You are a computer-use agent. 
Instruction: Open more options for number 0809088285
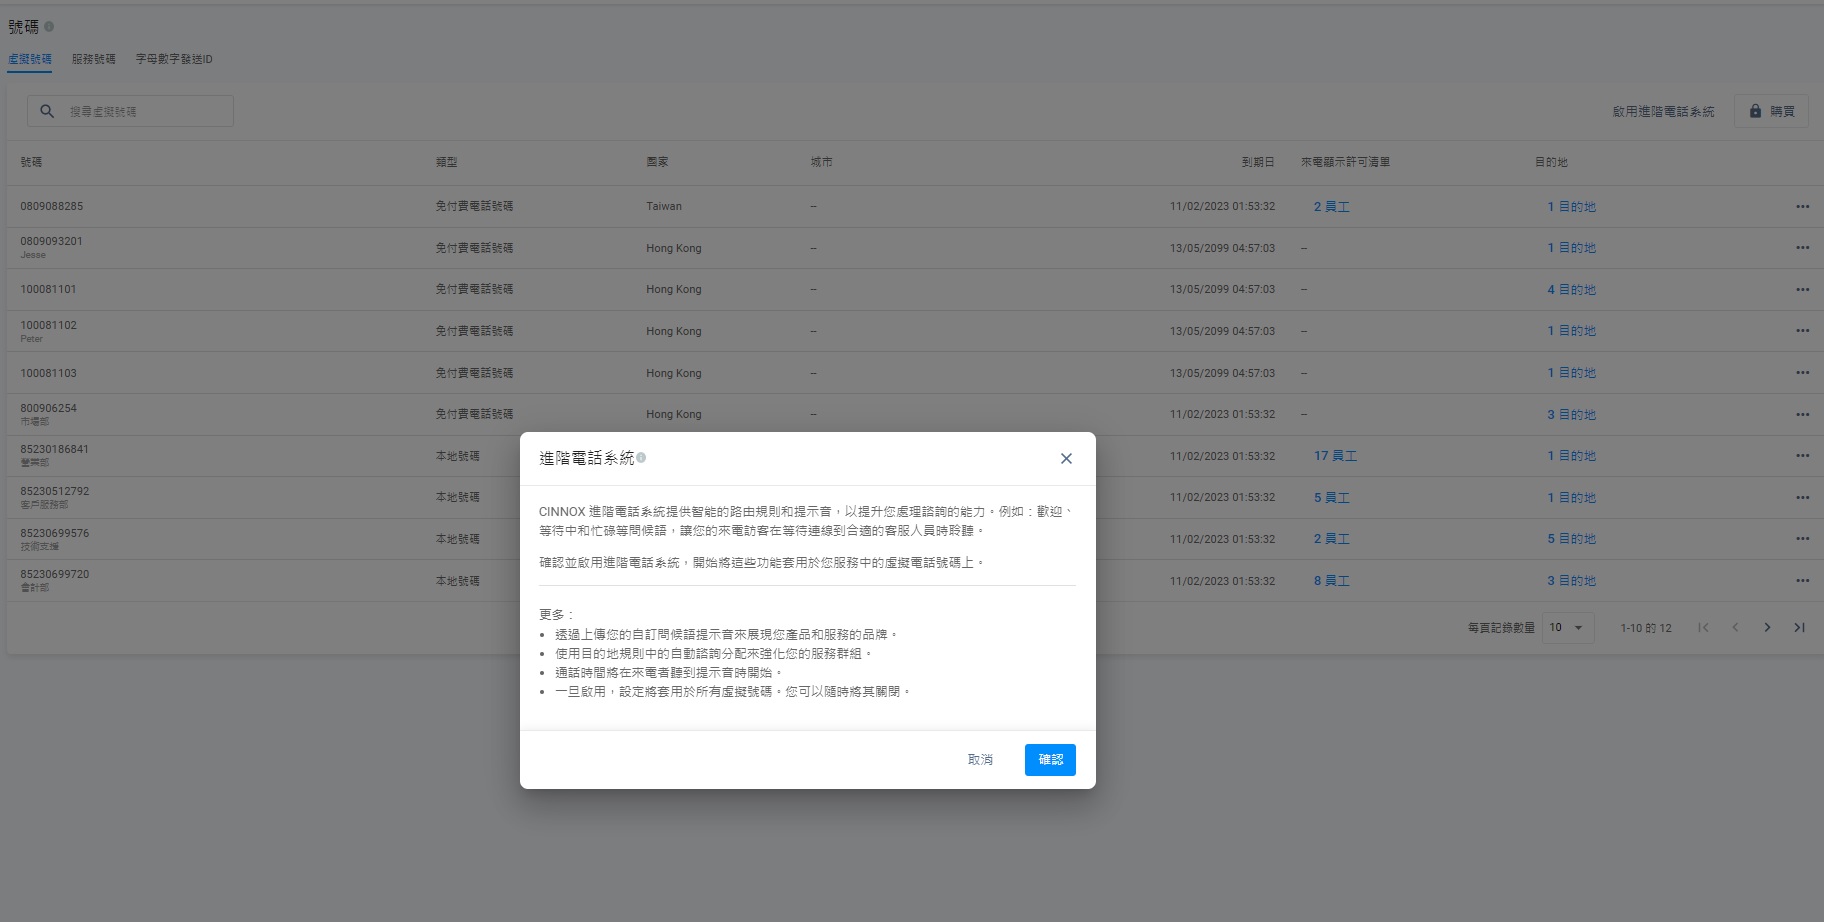click(1802, 207)
